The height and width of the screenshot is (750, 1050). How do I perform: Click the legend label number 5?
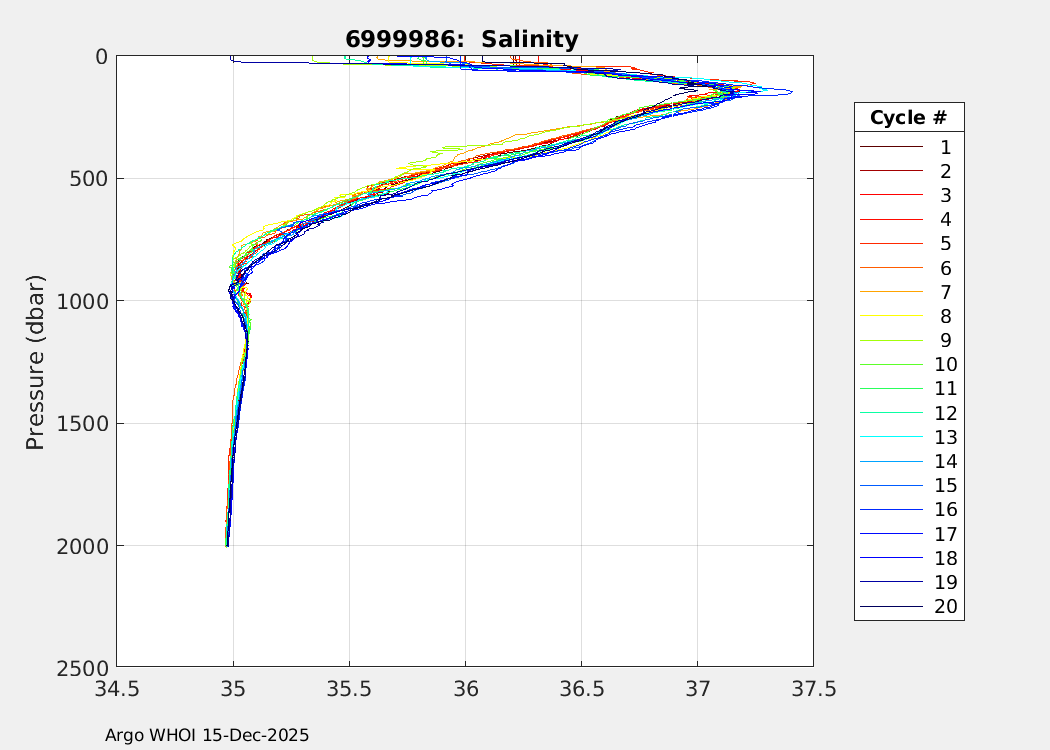pos(945,244)
